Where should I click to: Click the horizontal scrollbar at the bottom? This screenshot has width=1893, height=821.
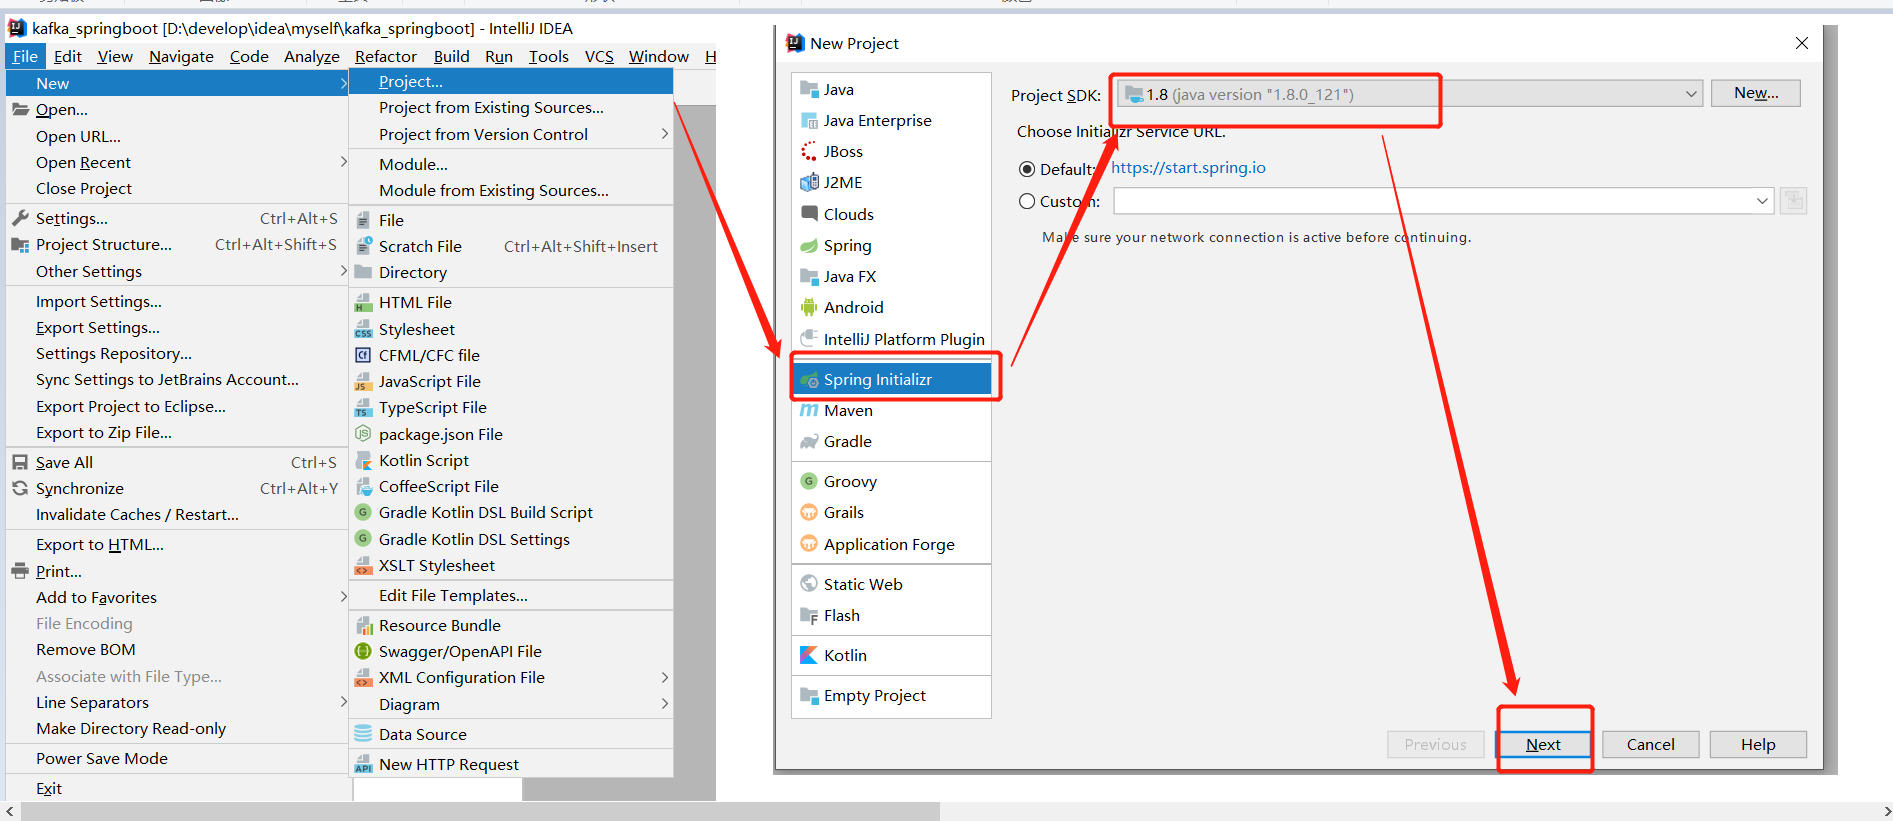click(480, 811)
